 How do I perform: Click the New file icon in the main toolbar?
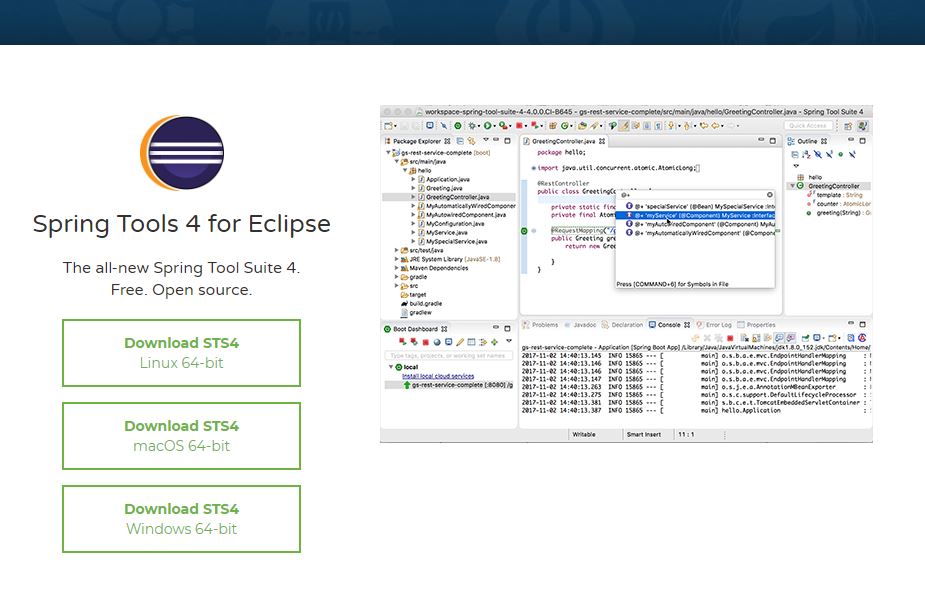[x=389, y=126]
